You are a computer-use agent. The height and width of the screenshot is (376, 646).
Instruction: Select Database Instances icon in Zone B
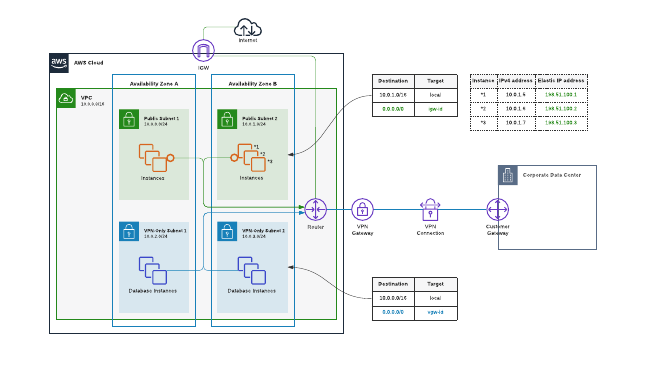[x=252, y=271]
